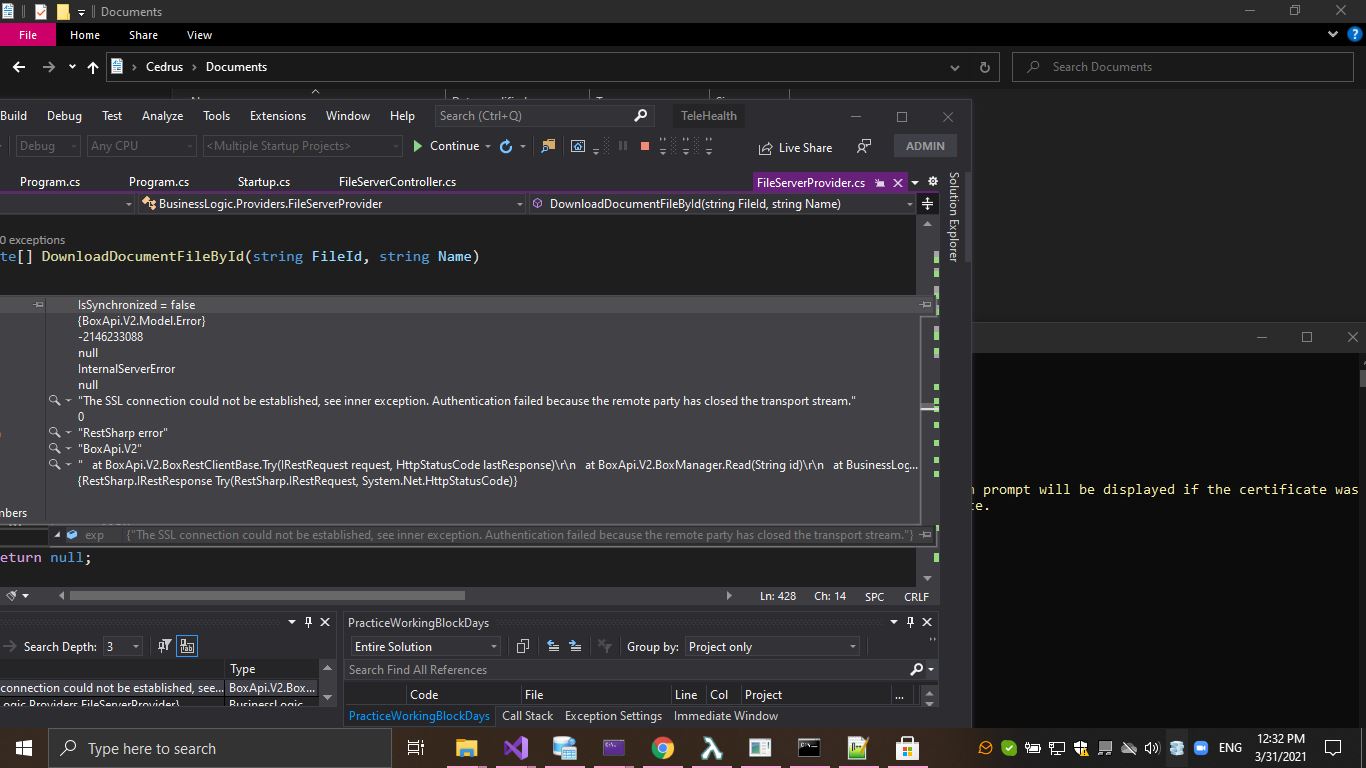This screenshot has height=768, width=1366.
Task: Switch to the Immediate Window tab
Action: 725,716
